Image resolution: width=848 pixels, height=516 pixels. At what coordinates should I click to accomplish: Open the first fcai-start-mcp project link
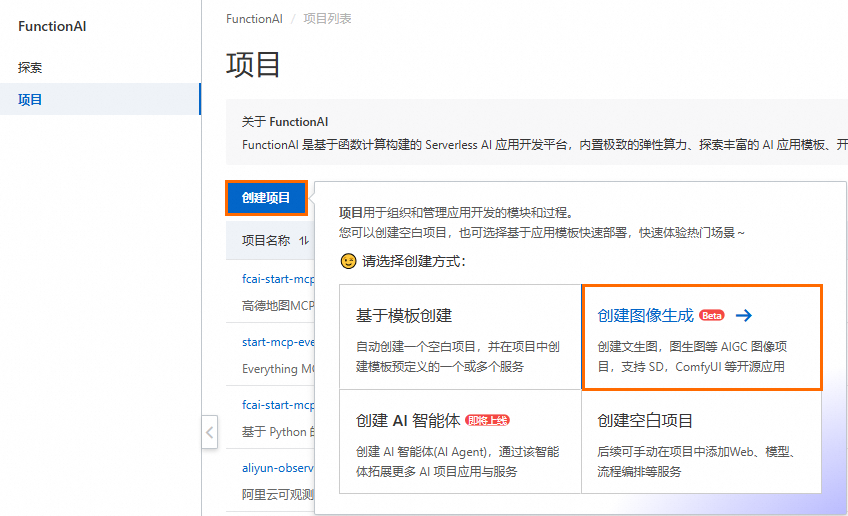point(278,279)
